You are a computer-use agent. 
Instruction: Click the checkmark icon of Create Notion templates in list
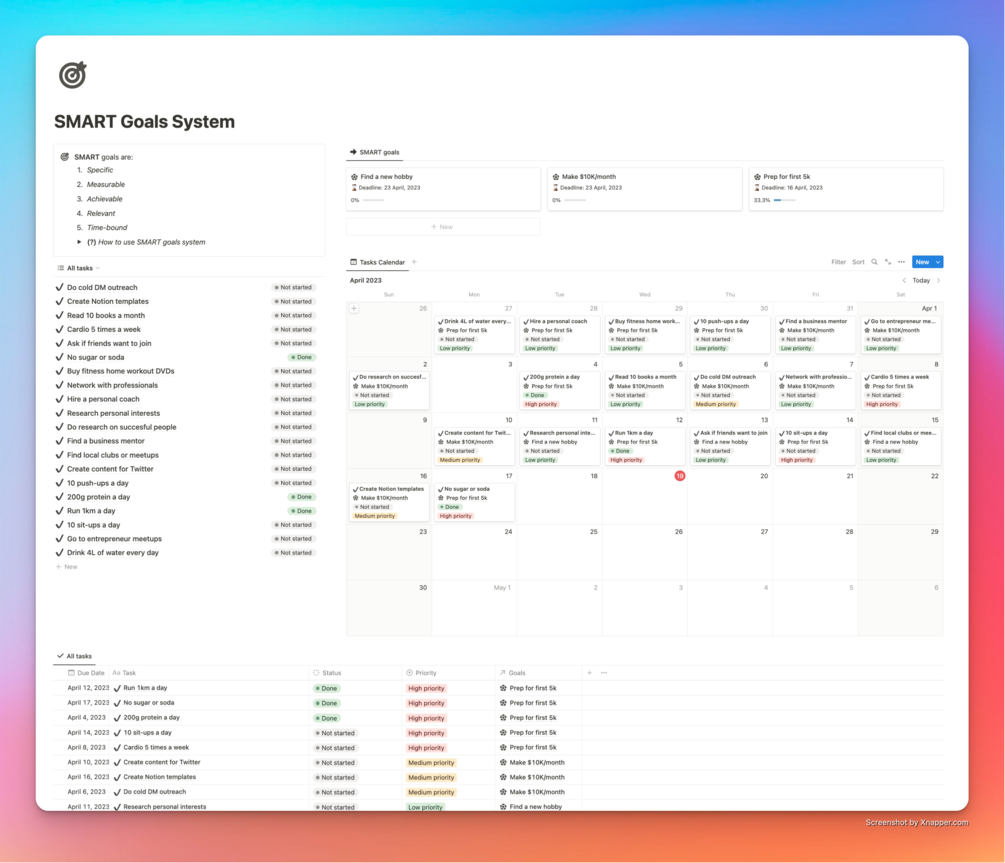click(x=60, y=301)
